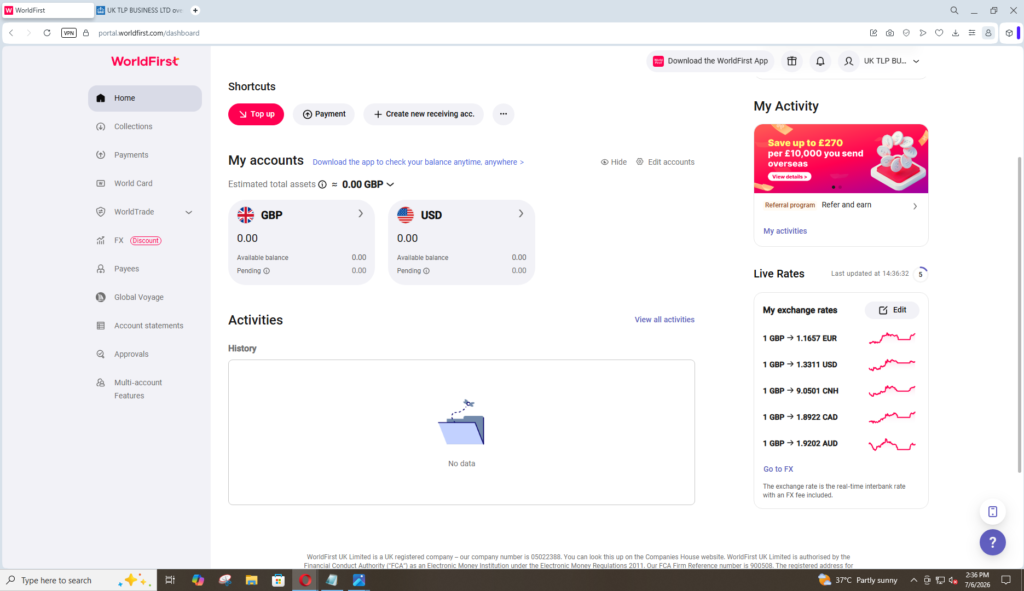Viewport: 1024px width, 591px height.
Task: Open a new browser tab
Action: [x=195, y=10]
